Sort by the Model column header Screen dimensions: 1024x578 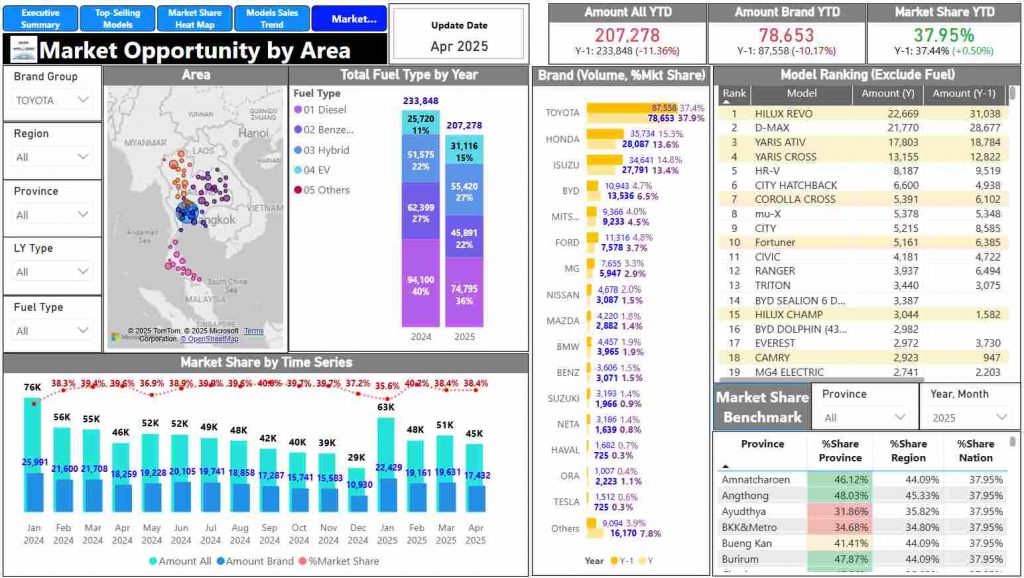tap(801, 93)
